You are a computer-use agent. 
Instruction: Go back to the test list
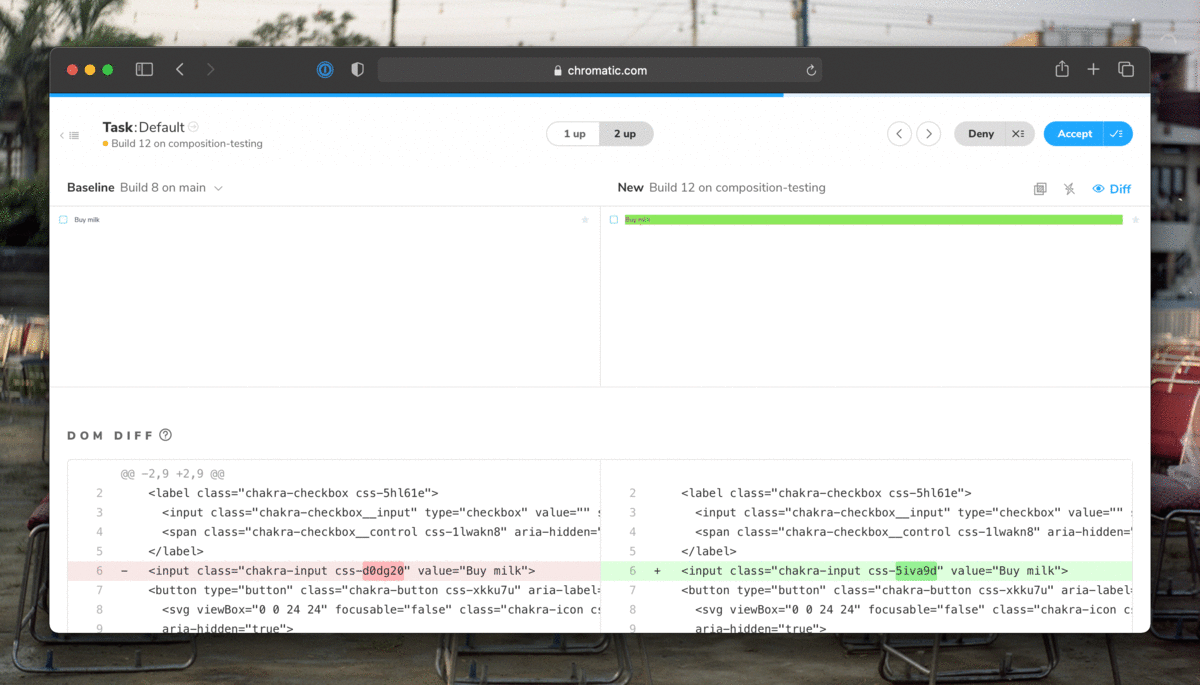click(x=69, y=135)
